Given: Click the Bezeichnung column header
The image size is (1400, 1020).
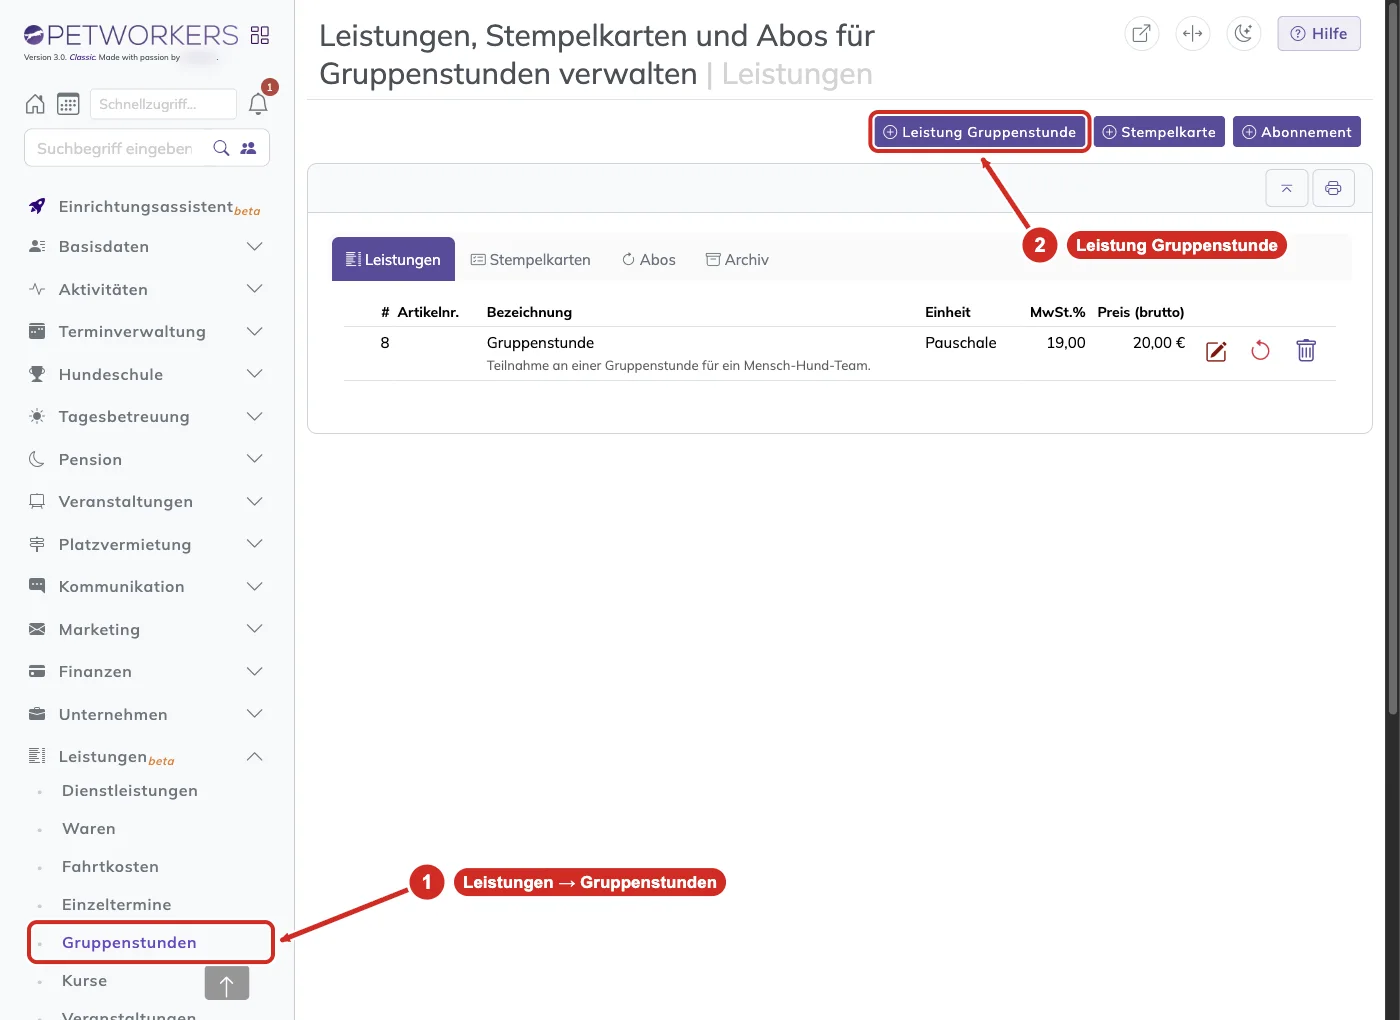Looking at the screenshot, I should pyautogui.click(x=529, y=312).
